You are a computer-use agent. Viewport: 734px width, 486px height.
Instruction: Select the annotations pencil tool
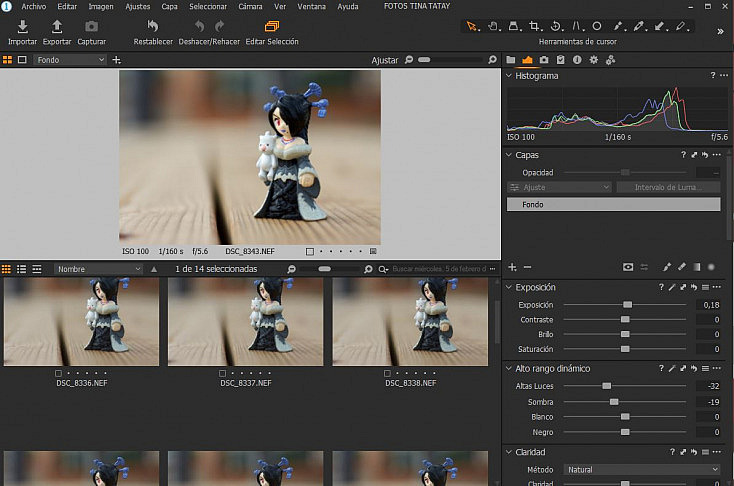(x=681, y=26)
